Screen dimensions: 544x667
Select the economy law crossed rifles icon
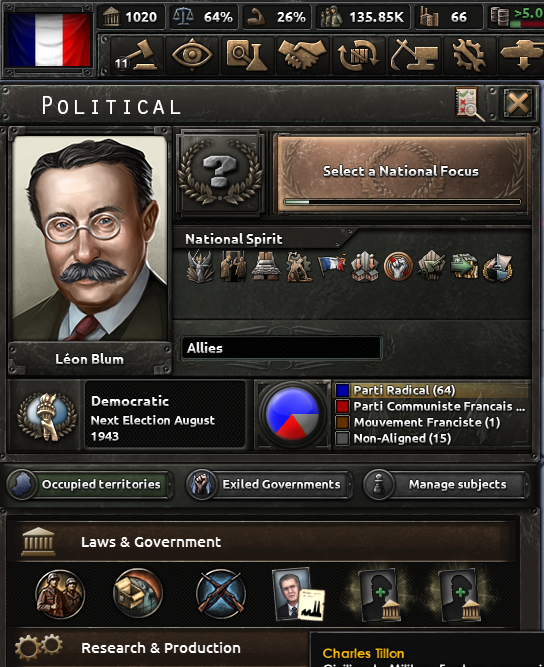pyautogui.click(x=220, y=593)
